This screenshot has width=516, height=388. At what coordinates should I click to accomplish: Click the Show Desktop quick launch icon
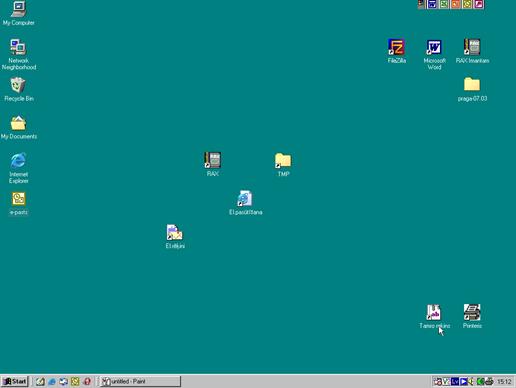point(63,382)
